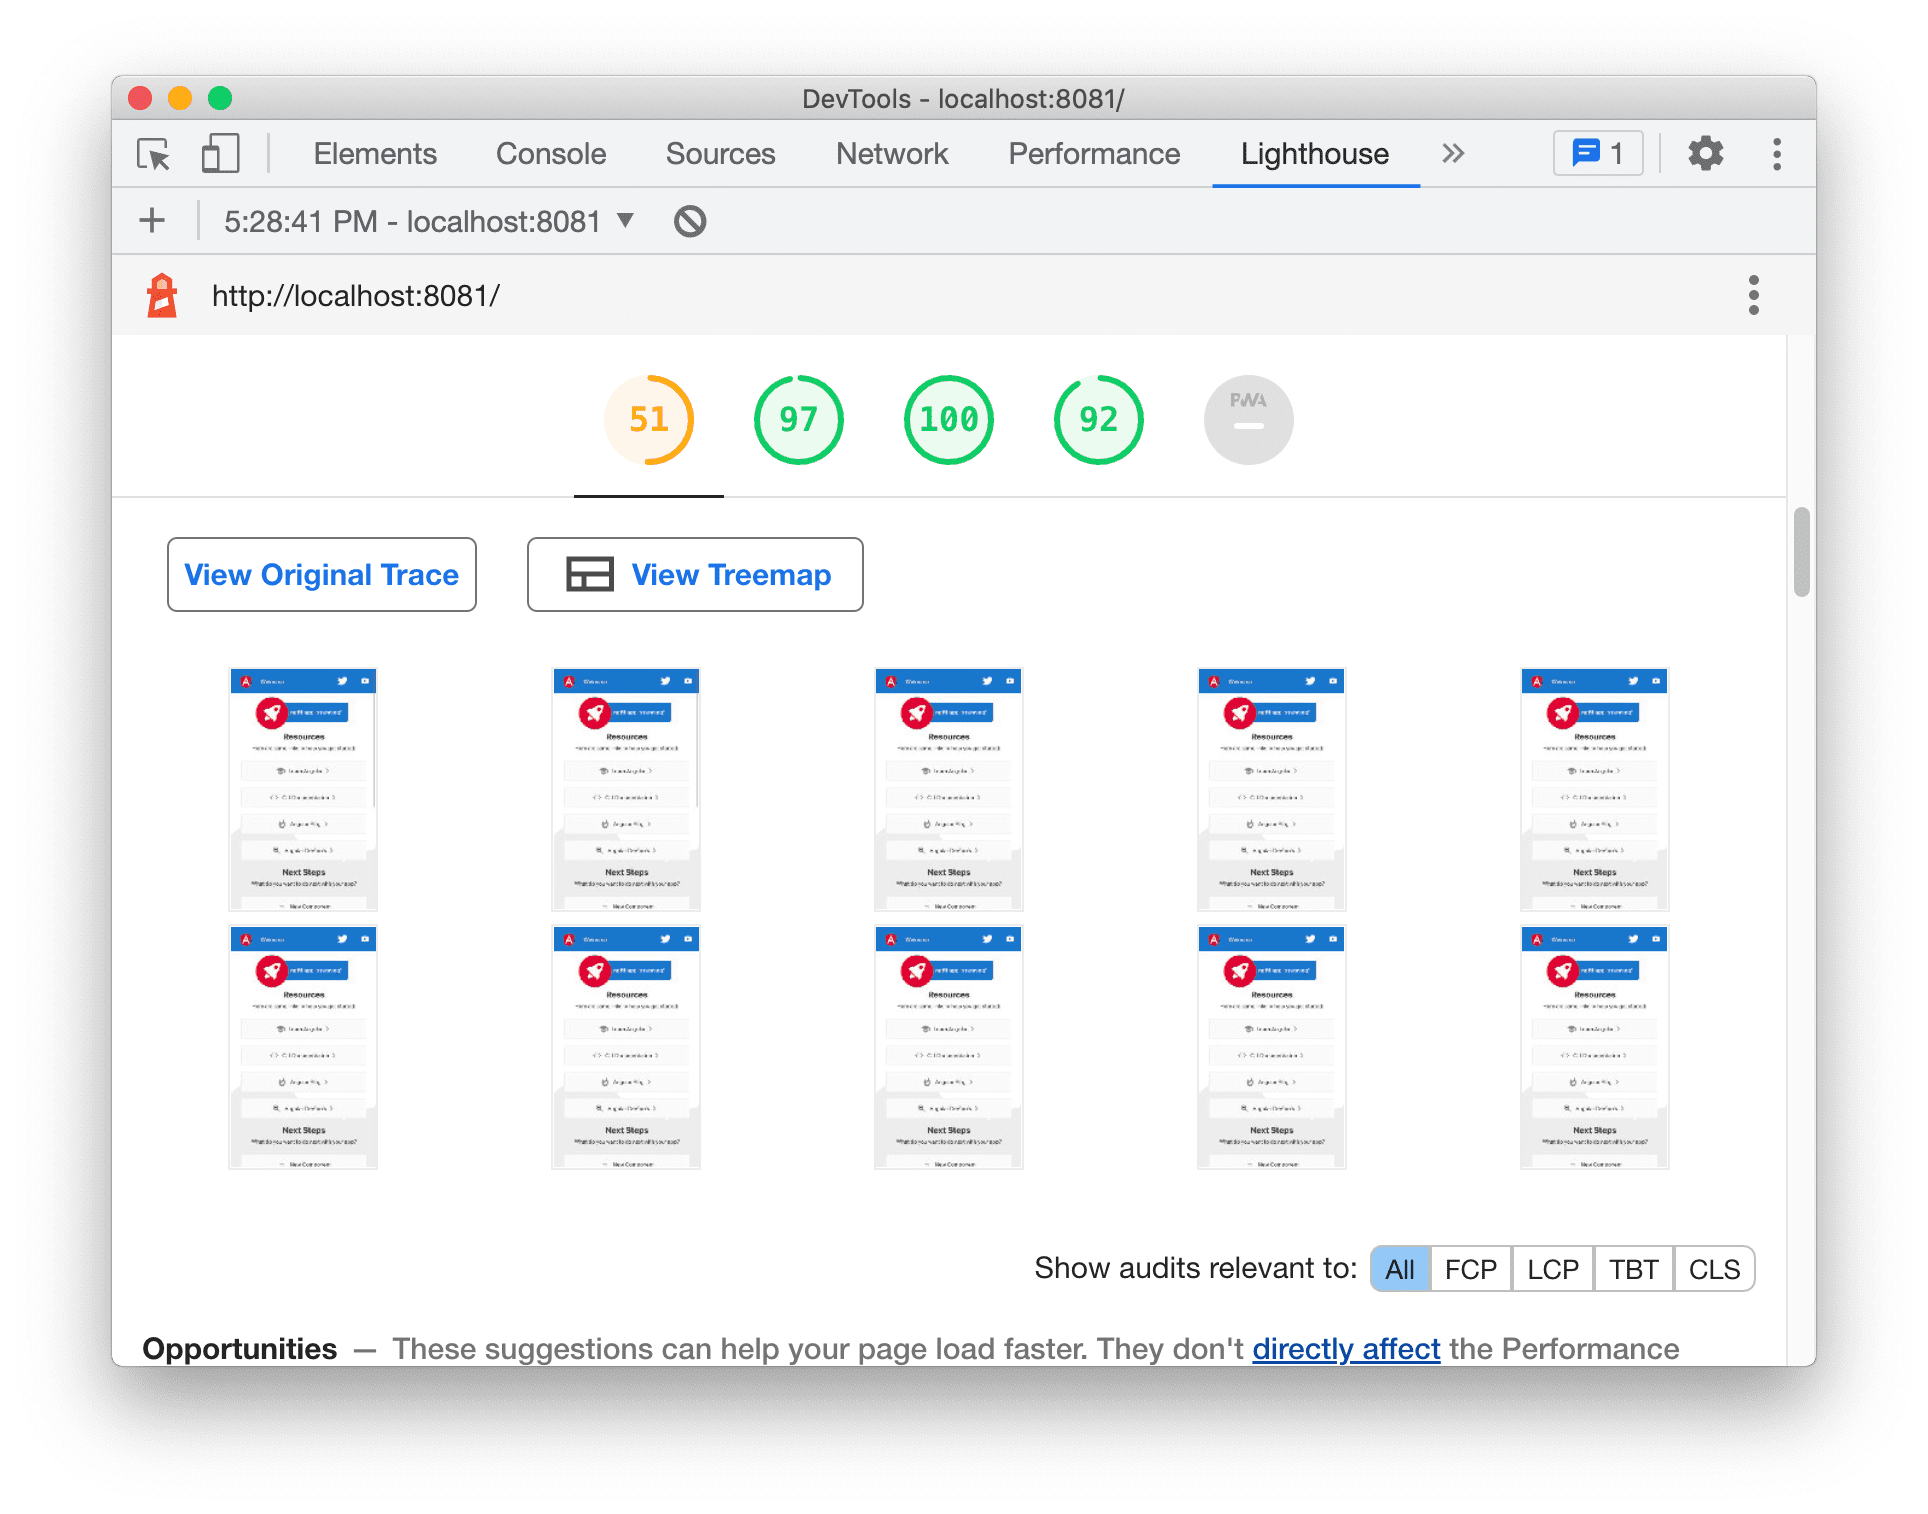Click the Elements panel icon
Screen dimensions: 1928x1514
[x=372, y=153]
